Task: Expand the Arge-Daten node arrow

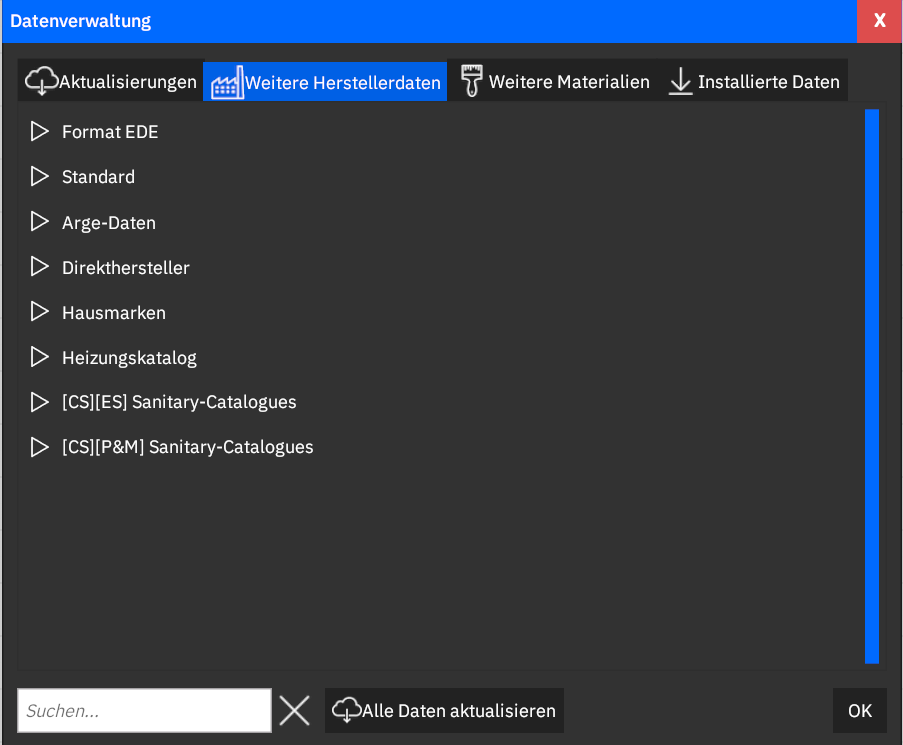Action: click(39, 222)
